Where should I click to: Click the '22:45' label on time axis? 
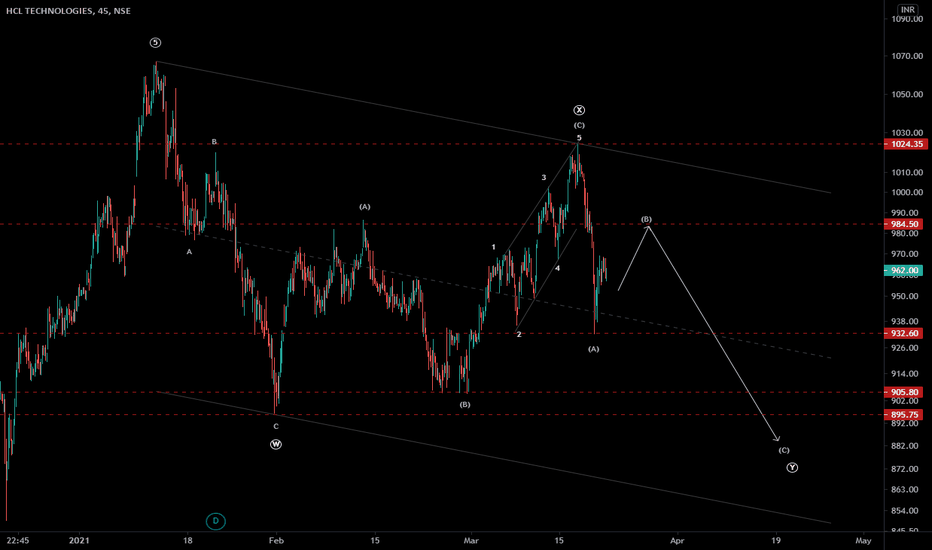click(x=18, y=540)
